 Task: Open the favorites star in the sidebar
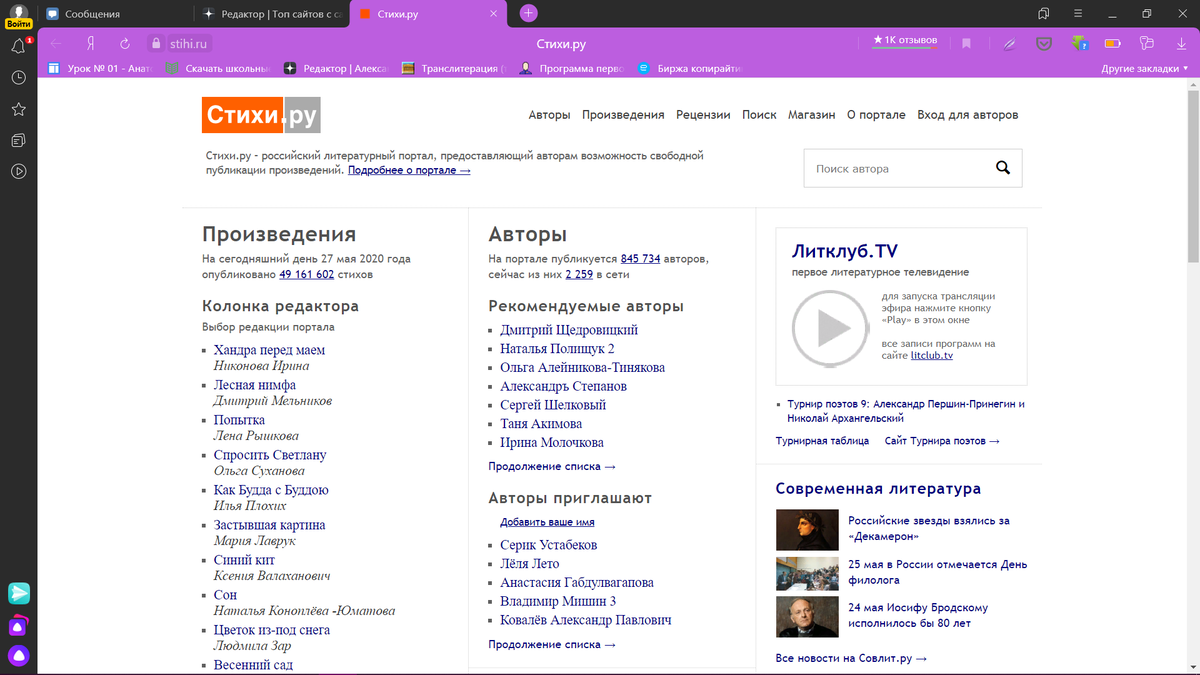[x=18, y=109]
